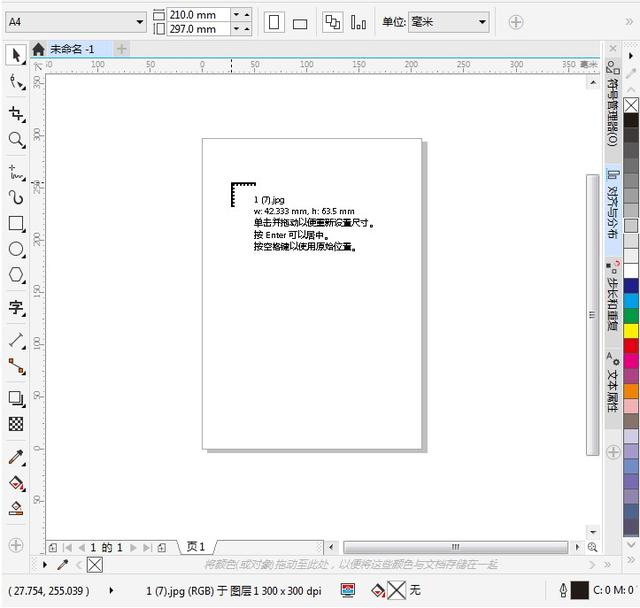Select 页 1 page tab
Image resolution: width=640 pixels, height=608 pixels.
(196, 546)
